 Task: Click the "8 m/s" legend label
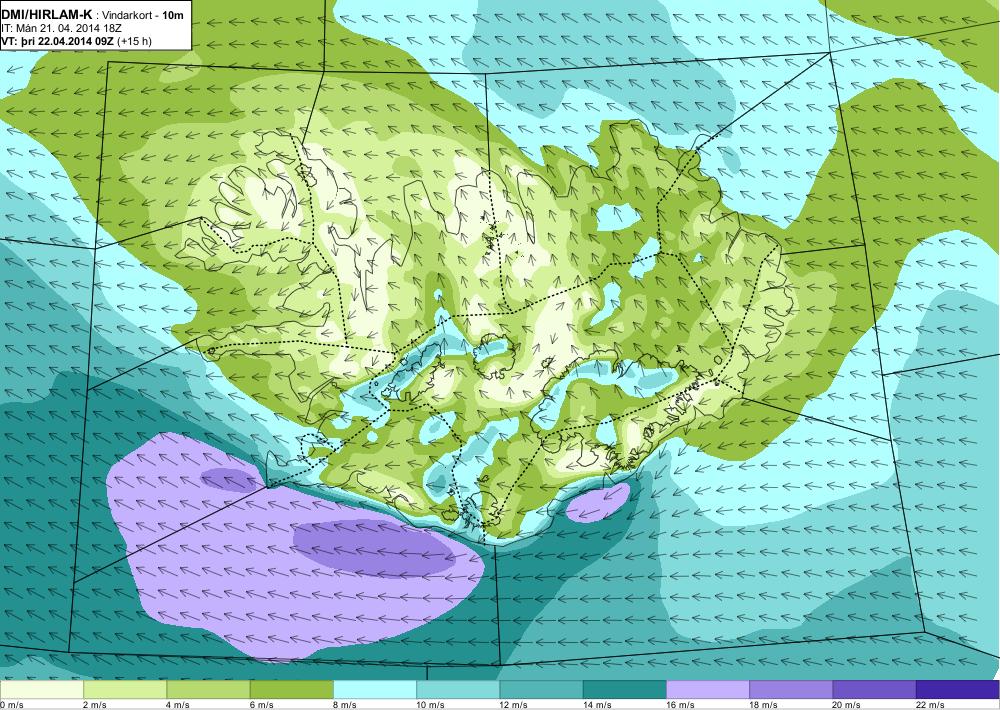345,705
